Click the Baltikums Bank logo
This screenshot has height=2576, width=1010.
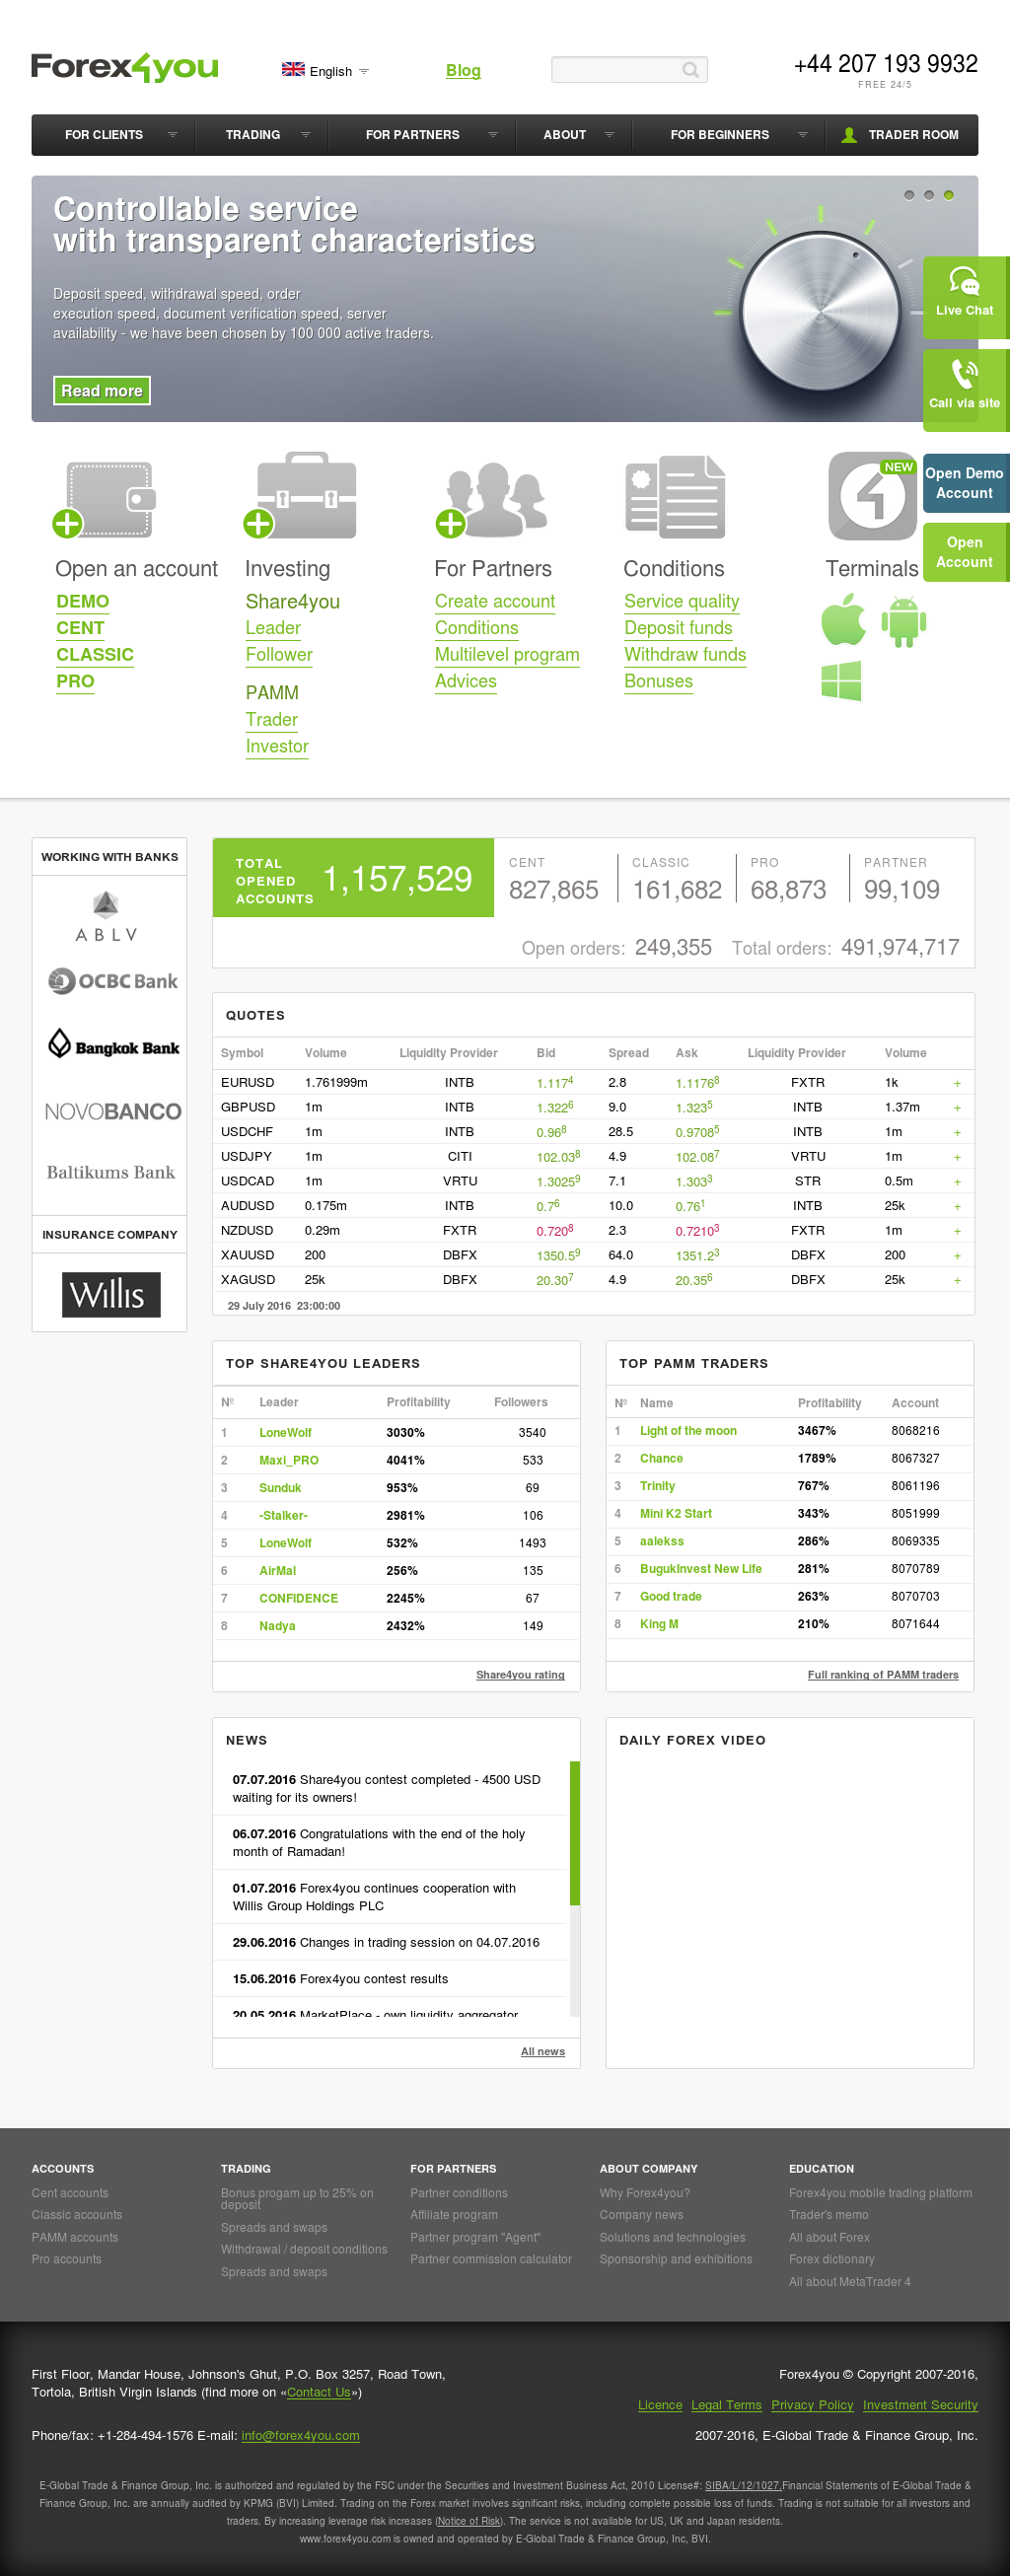(x=111, y=1172)
